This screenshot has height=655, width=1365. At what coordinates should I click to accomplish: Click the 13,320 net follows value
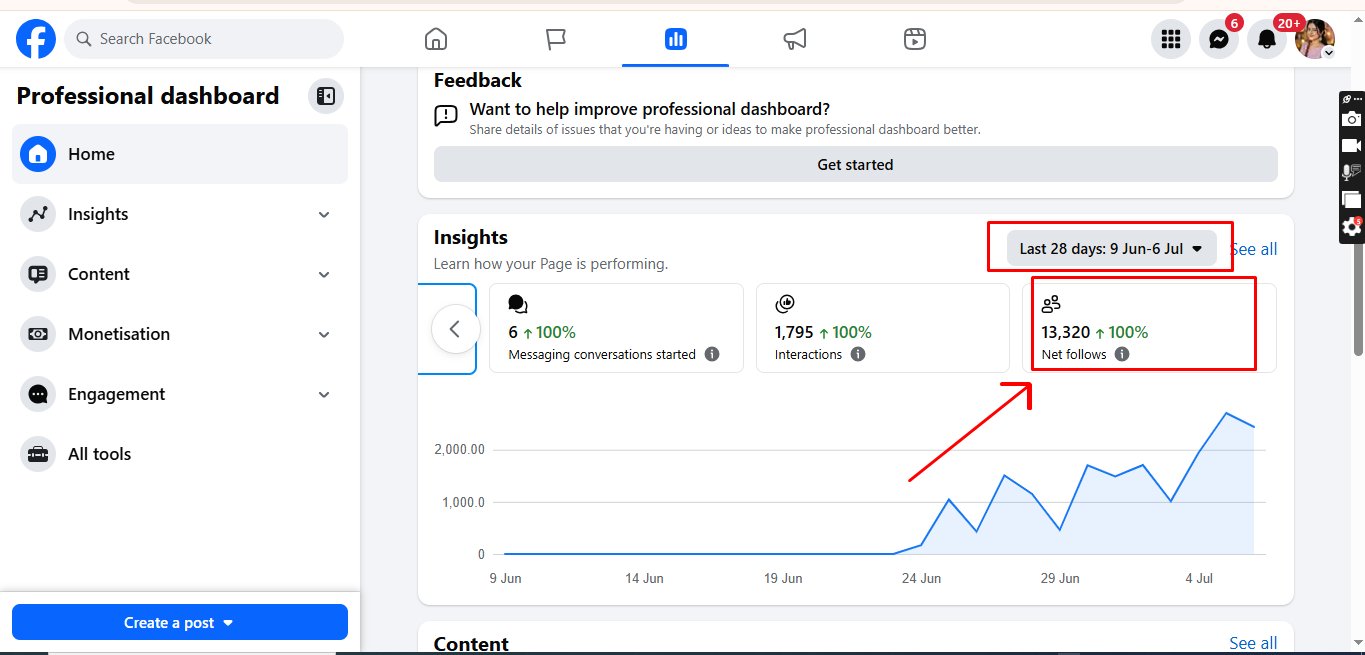pos(1066,332)
